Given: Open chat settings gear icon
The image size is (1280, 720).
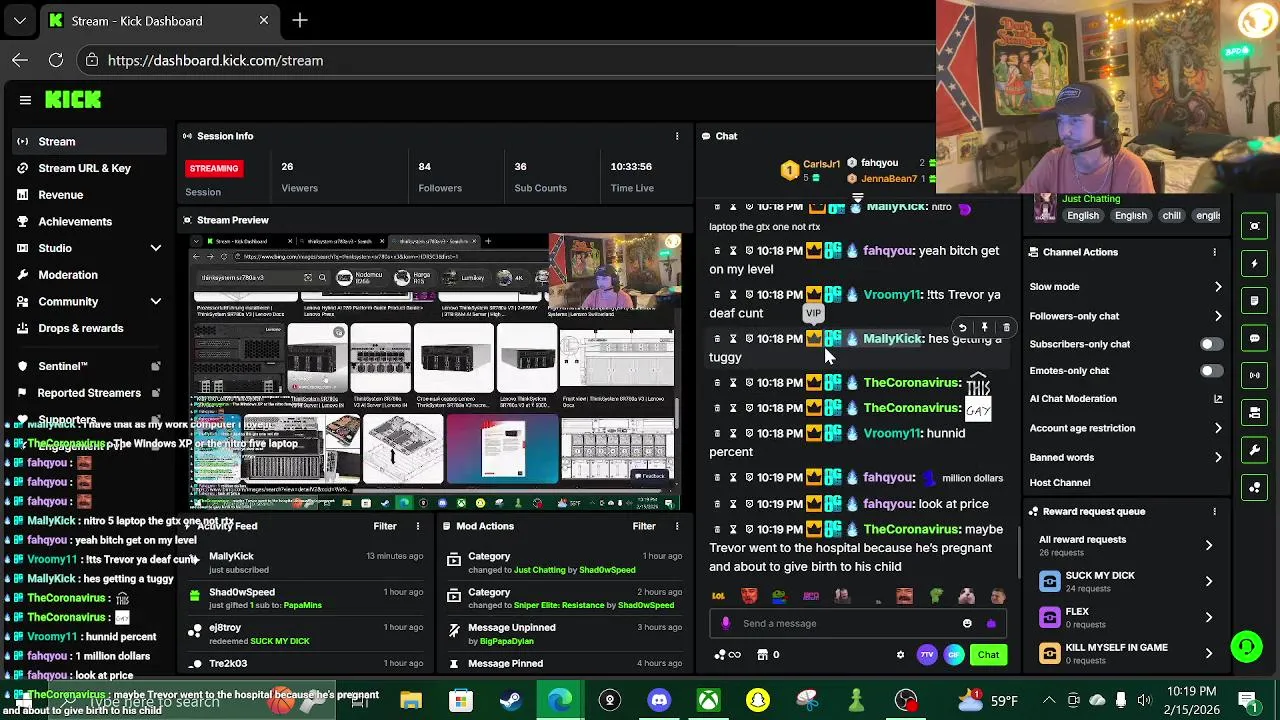Looking at the screenshot, I should coord(900,655).
